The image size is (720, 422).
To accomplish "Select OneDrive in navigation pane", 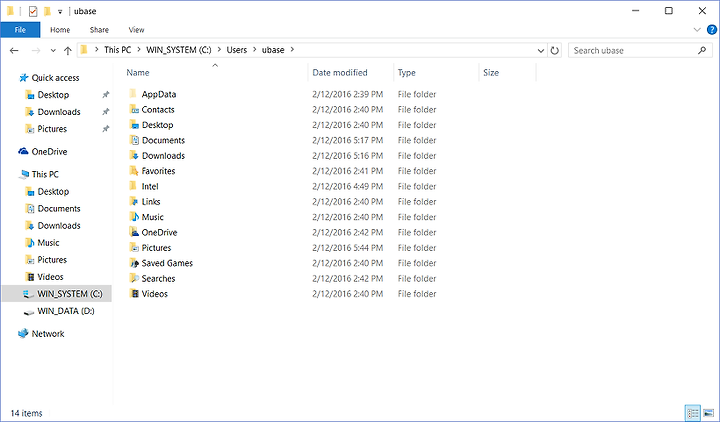I will point(49,152).
